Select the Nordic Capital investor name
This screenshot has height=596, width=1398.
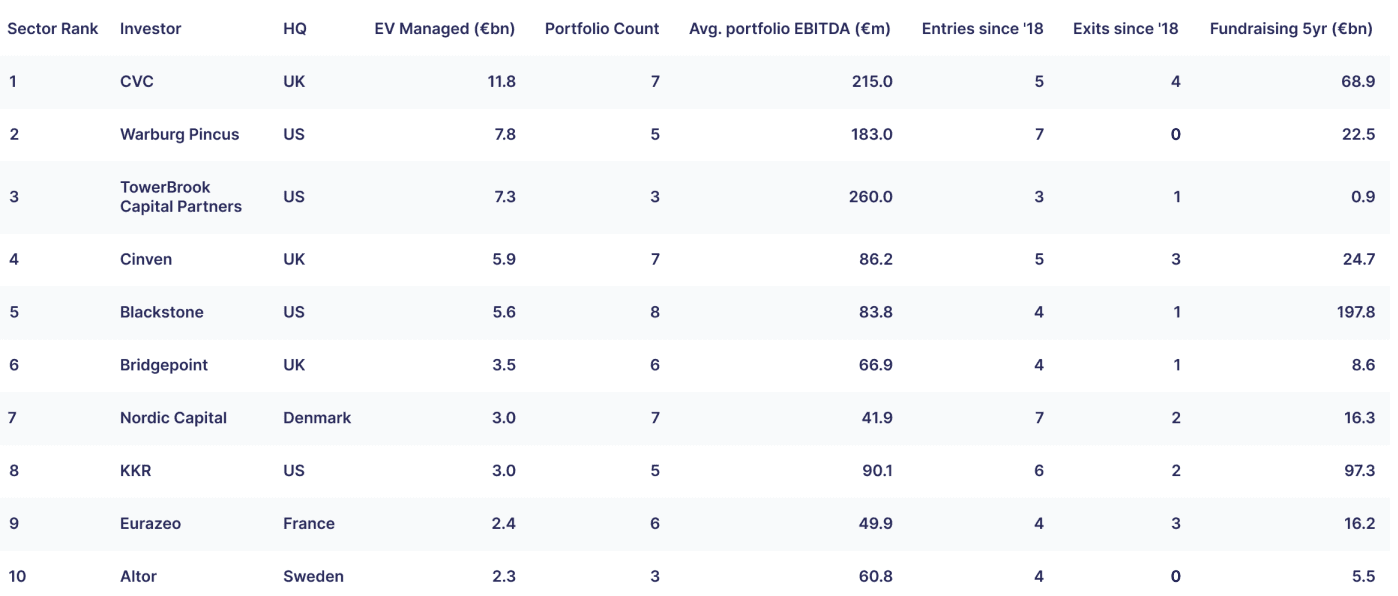[174, 418]
